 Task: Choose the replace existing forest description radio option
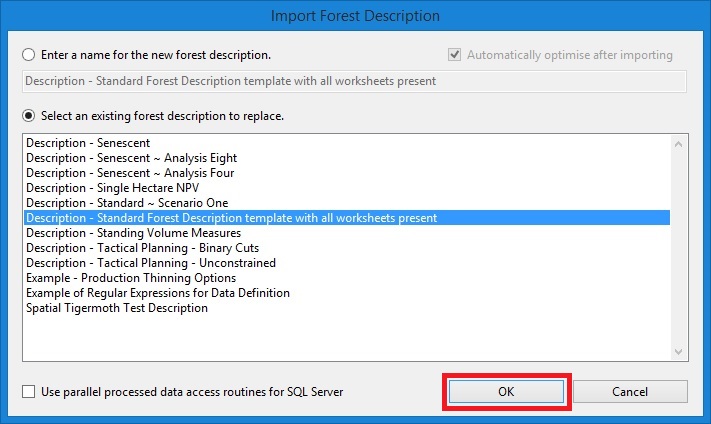coord(29,116)
